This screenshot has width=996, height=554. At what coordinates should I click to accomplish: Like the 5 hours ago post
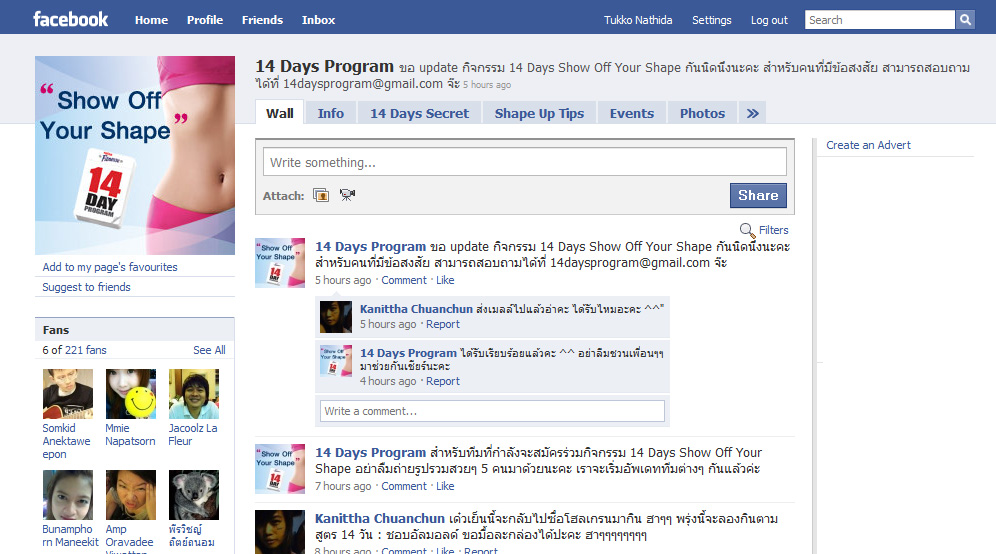(x=445, y=280)
